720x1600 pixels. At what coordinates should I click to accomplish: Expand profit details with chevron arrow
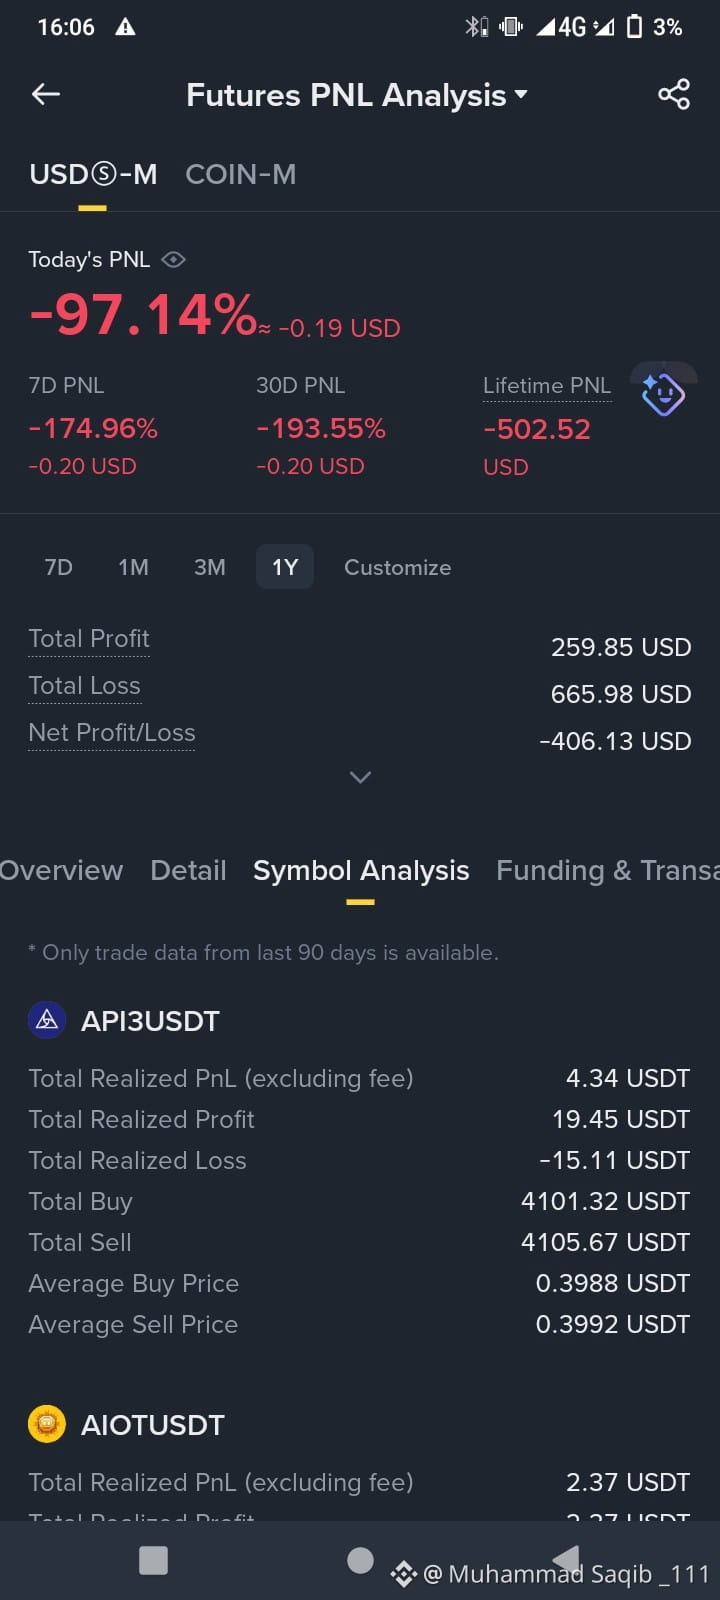360,777
